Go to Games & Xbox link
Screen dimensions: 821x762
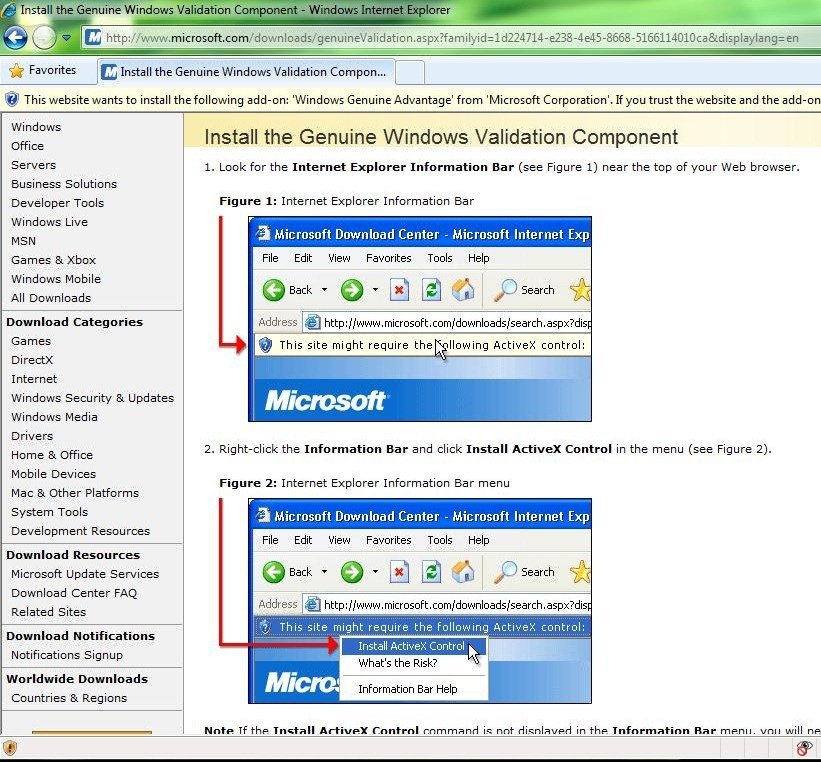[53, 260]
